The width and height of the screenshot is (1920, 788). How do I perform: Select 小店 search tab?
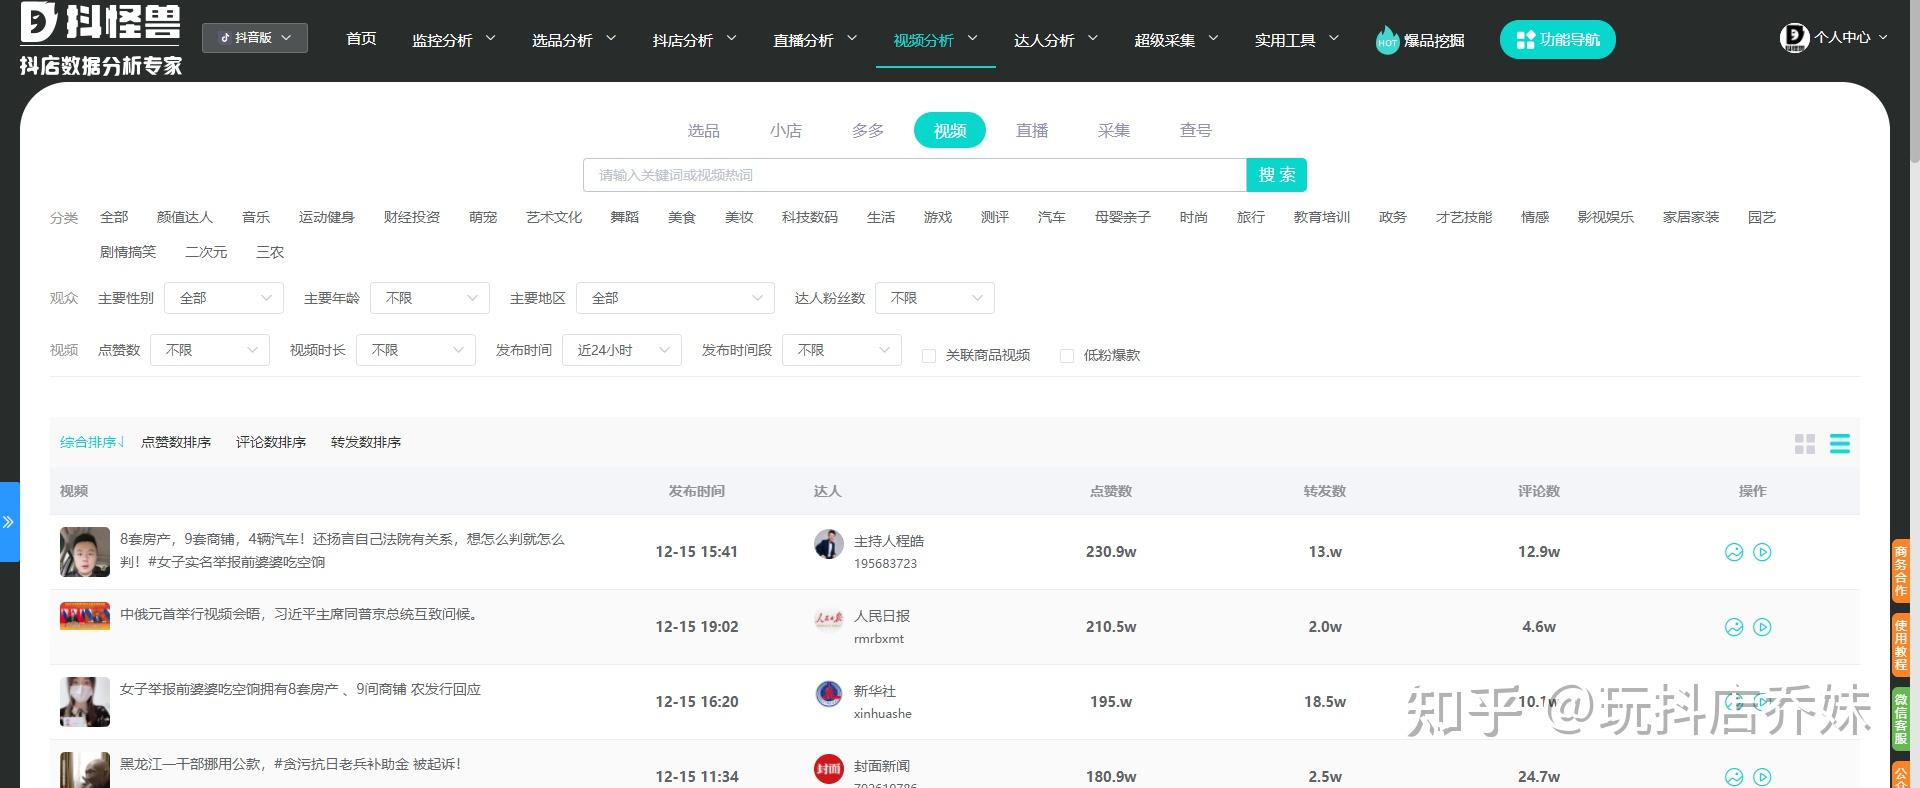coord(785,131)
